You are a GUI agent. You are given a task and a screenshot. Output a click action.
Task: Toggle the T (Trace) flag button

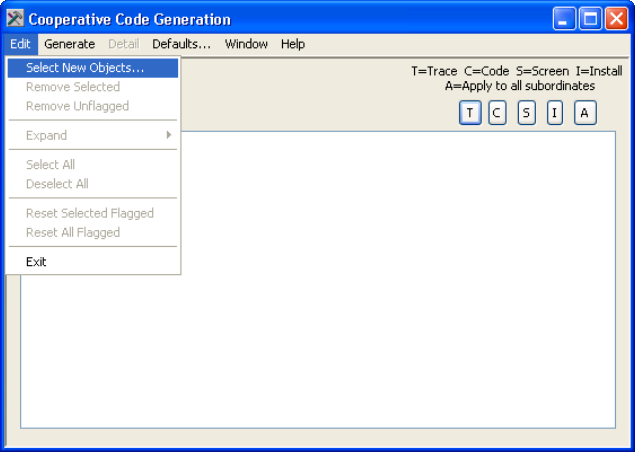tap(470, 113)
